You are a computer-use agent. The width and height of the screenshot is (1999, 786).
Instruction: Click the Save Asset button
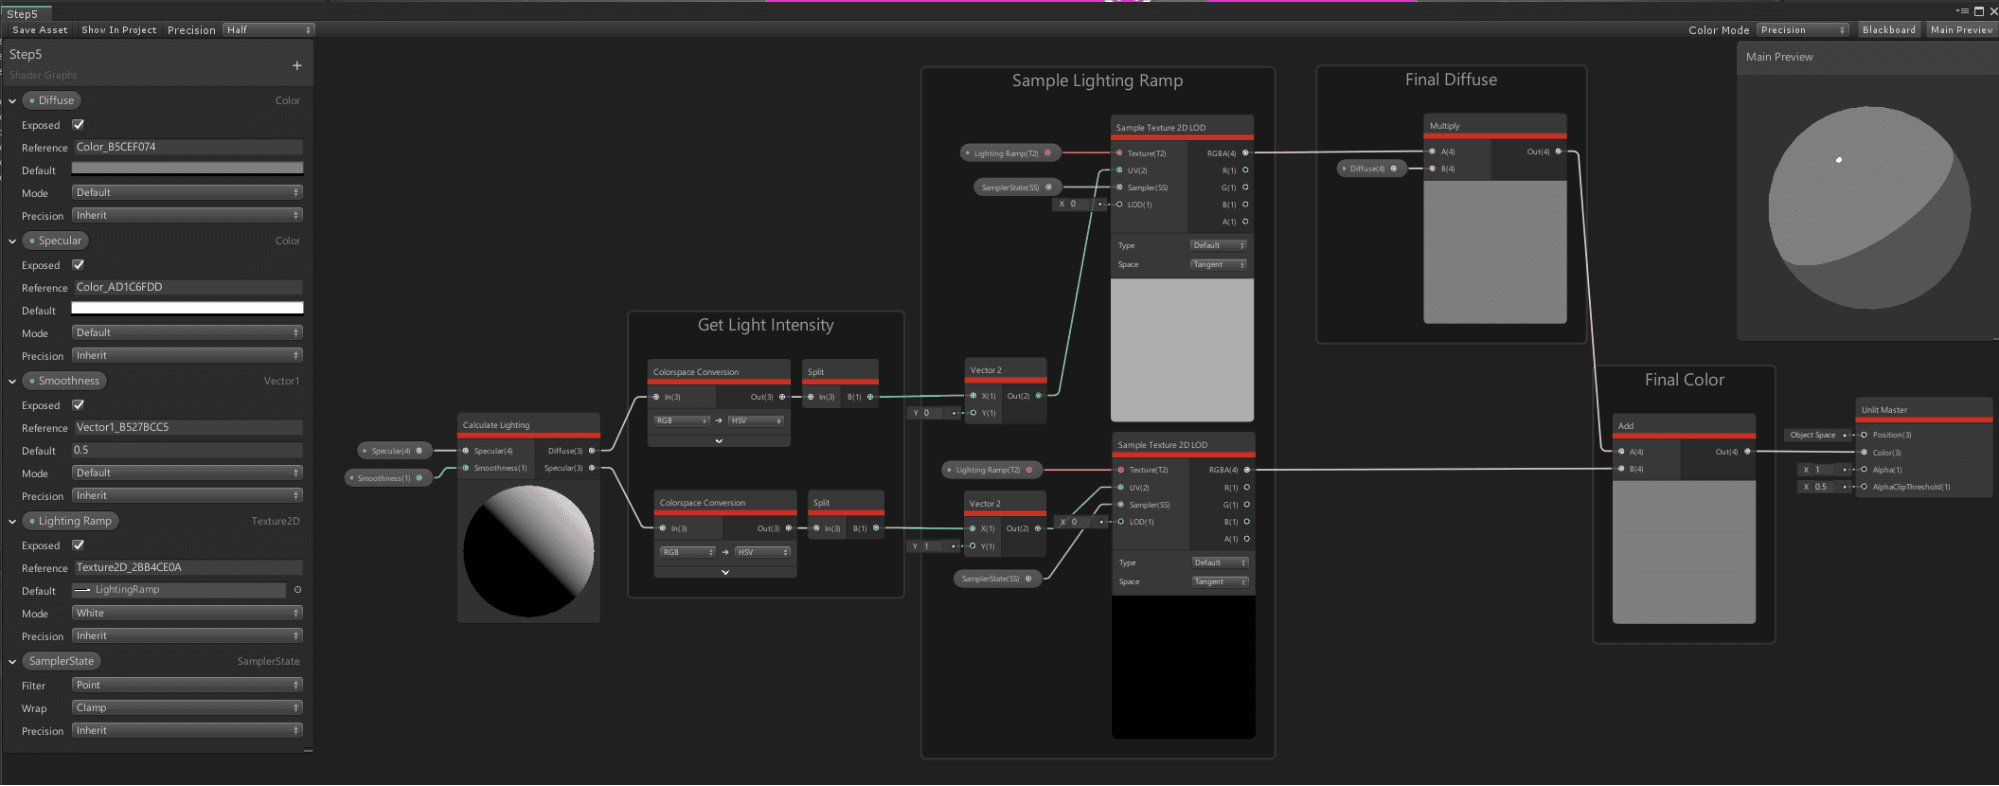(x=40, y=30)
